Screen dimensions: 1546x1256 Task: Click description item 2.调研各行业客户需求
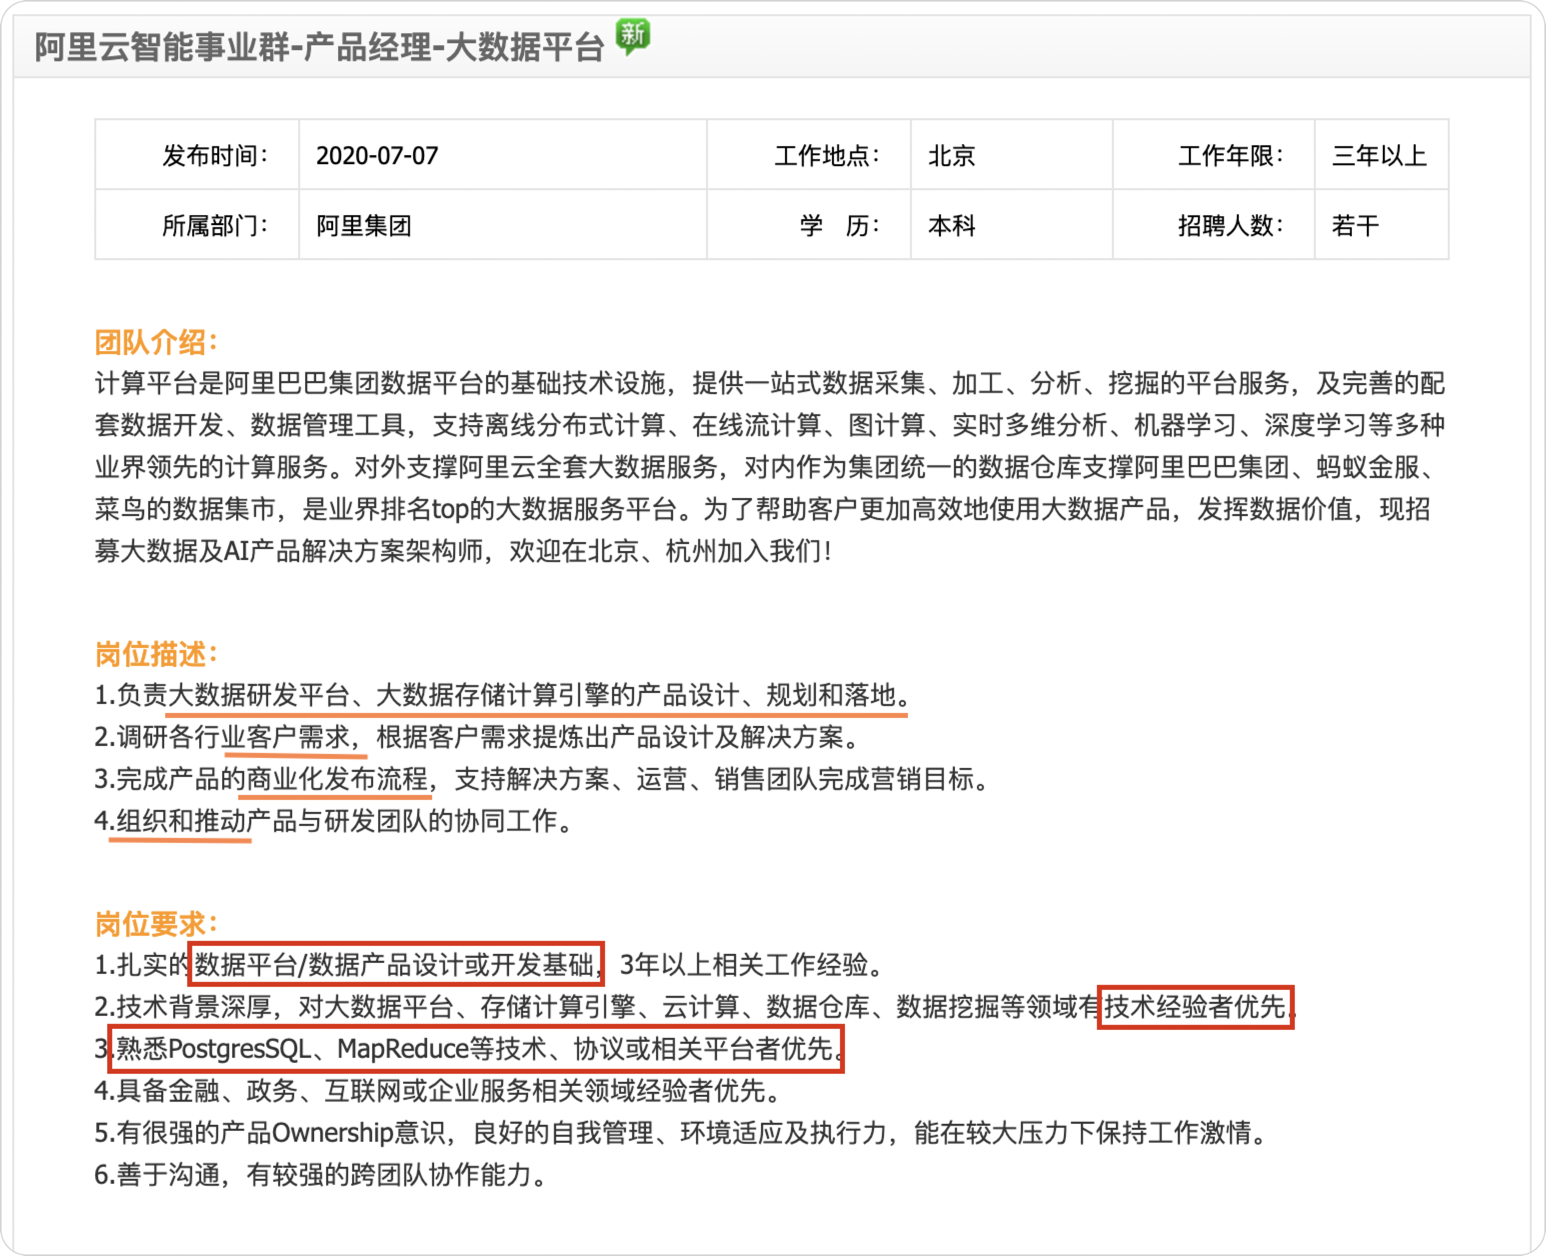tap(477, 737)
